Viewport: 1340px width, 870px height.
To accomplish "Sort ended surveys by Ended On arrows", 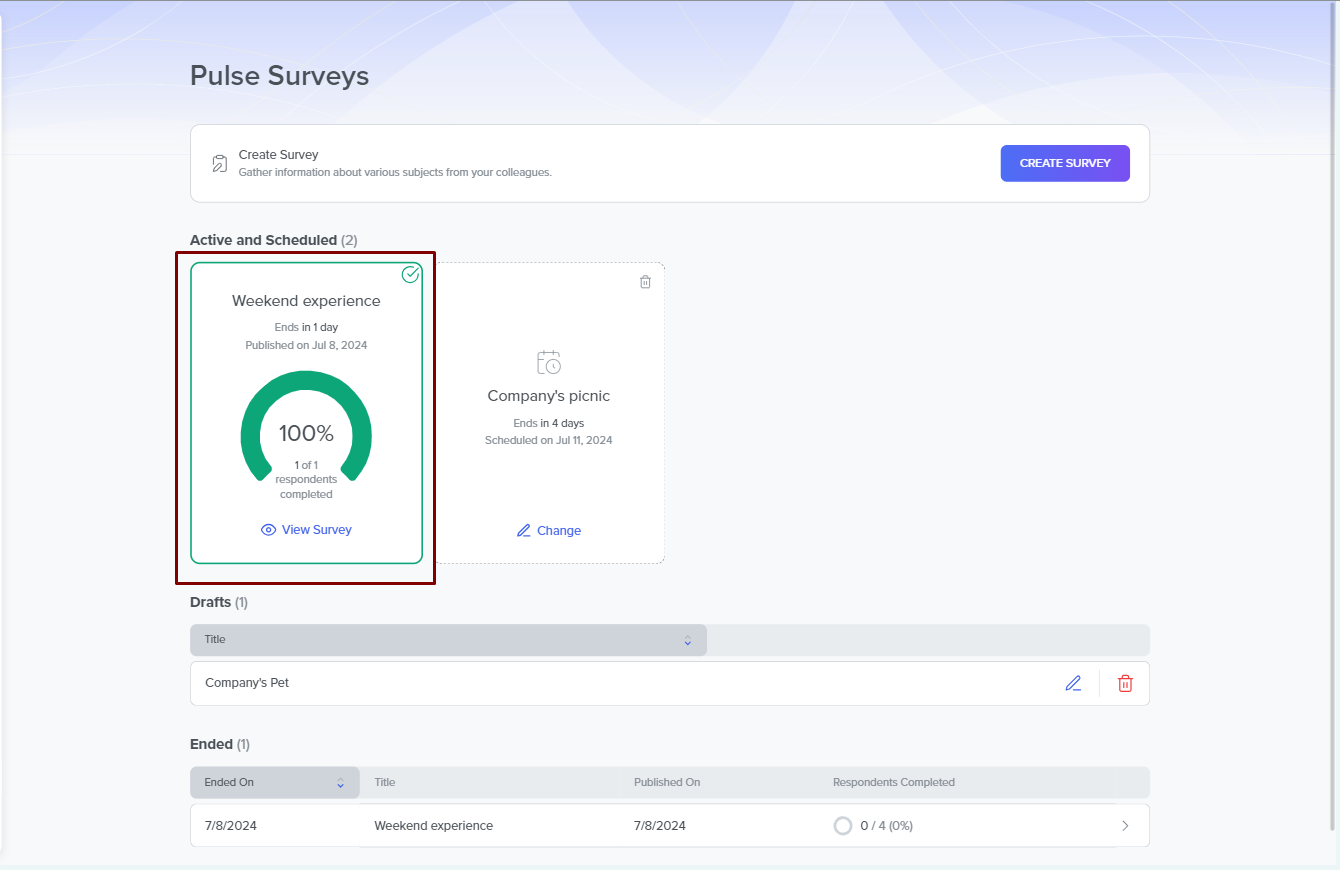I will [340, 783].
